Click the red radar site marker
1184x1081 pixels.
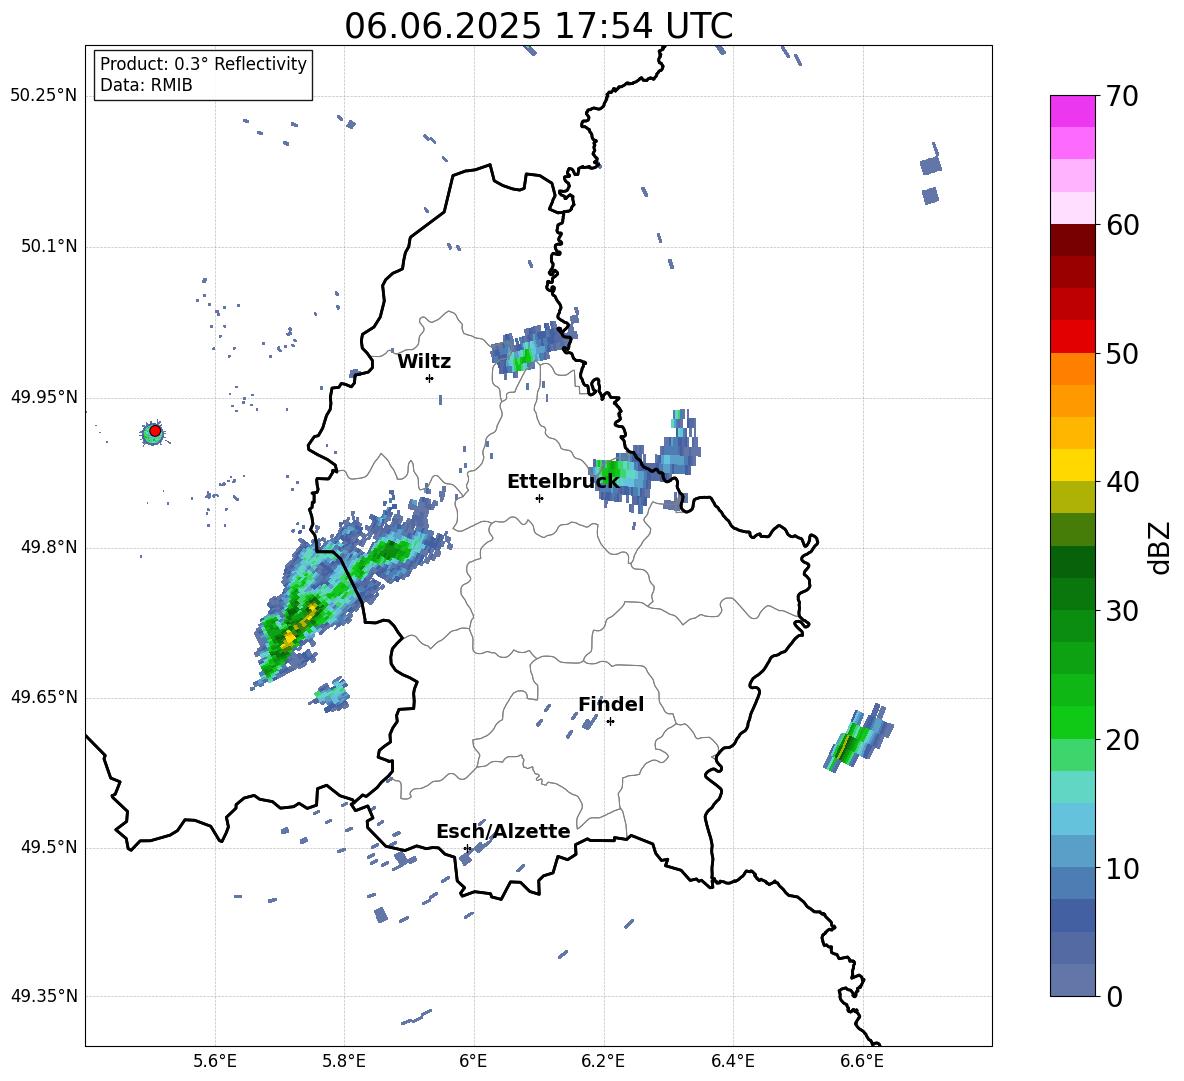(x=155, y=431)
